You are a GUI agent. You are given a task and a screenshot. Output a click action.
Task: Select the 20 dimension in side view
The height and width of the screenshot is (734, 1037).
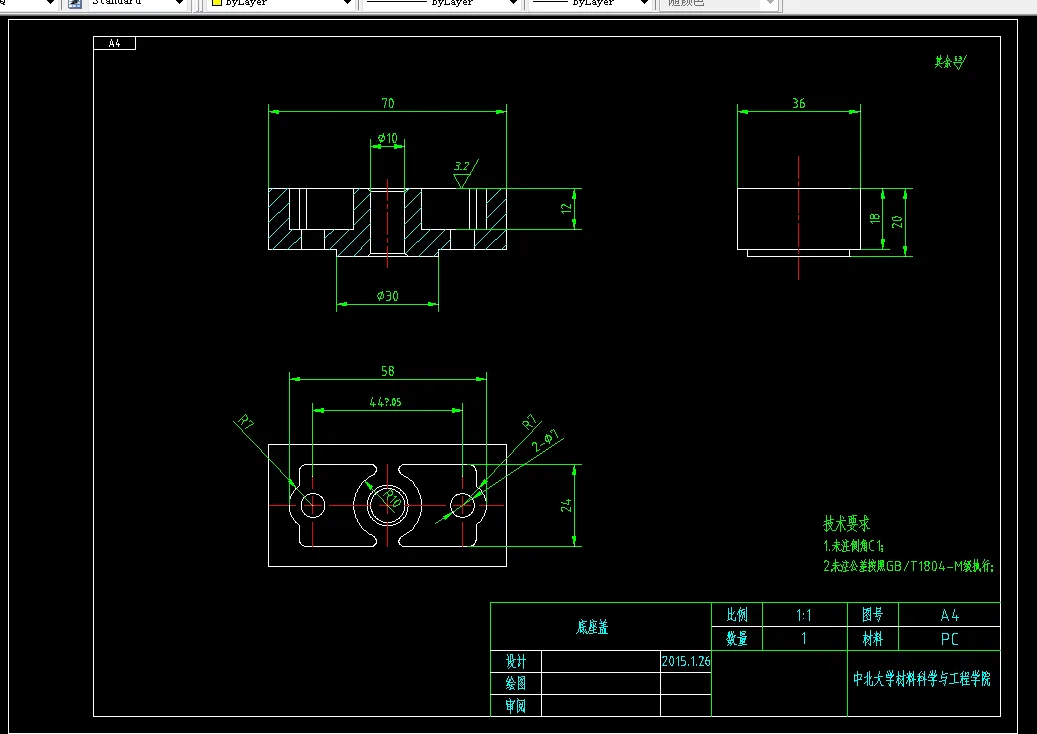[x=897, y=222]
